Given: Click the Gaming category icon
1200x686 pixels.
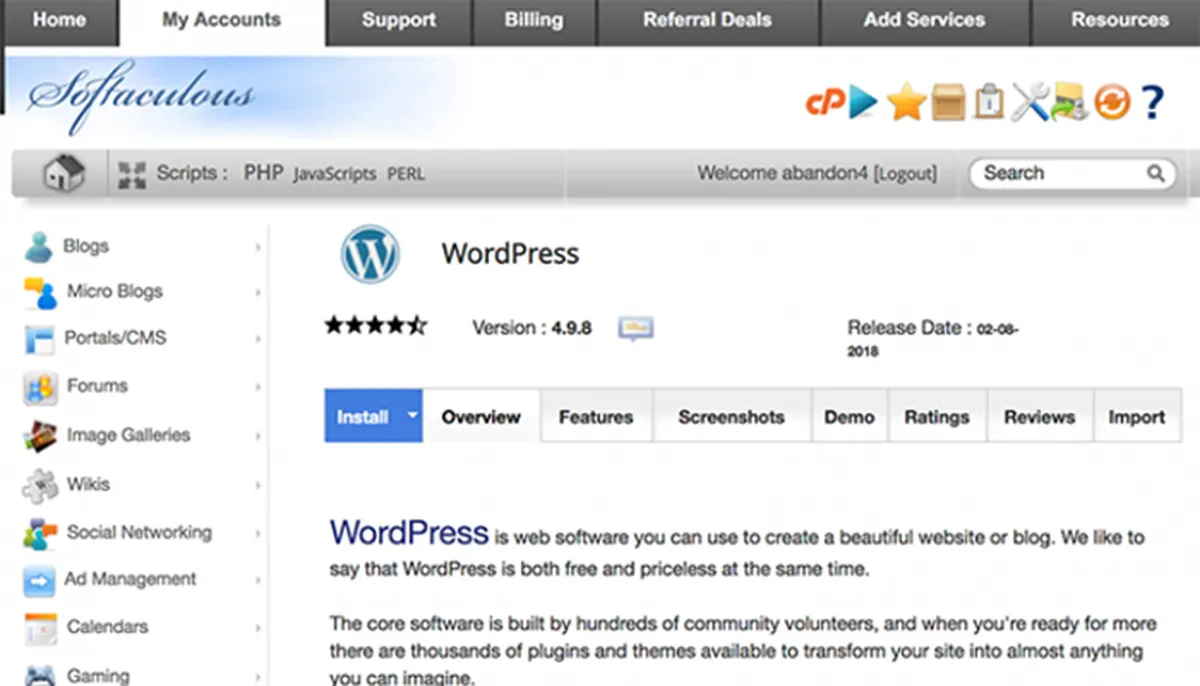Looking at the screenshot, I should point(39,675).
